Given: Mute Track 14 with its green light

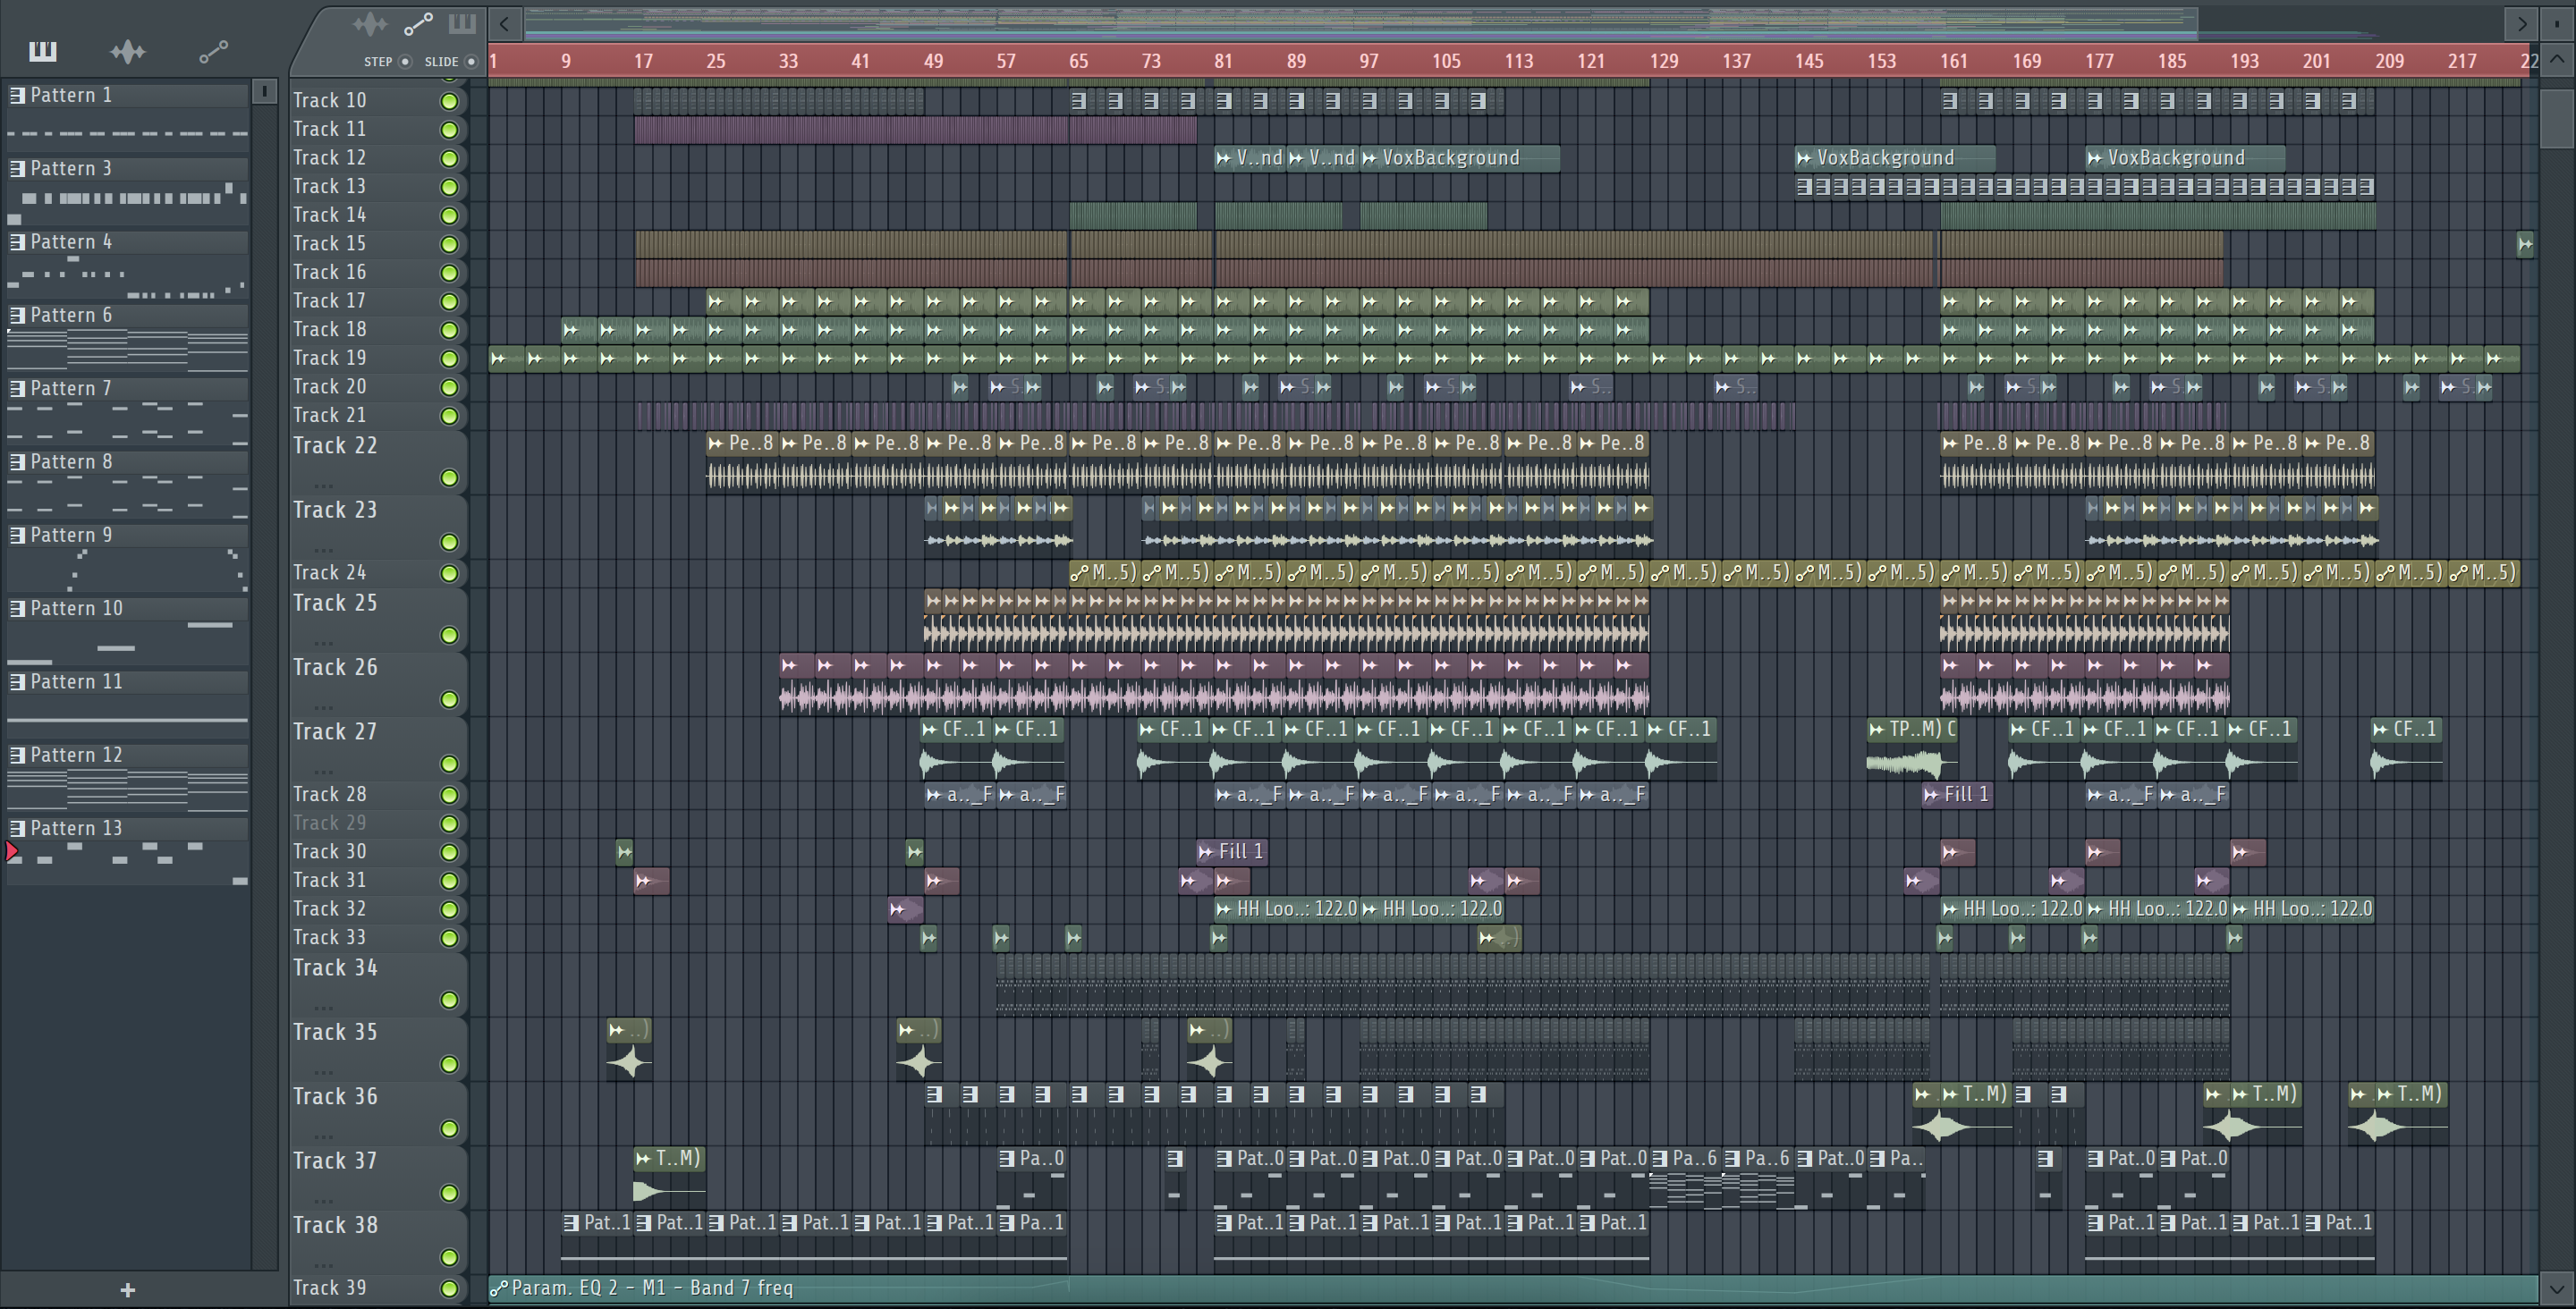Looking at the screenshot, I should pyautogui.click(x=449, y=216).
